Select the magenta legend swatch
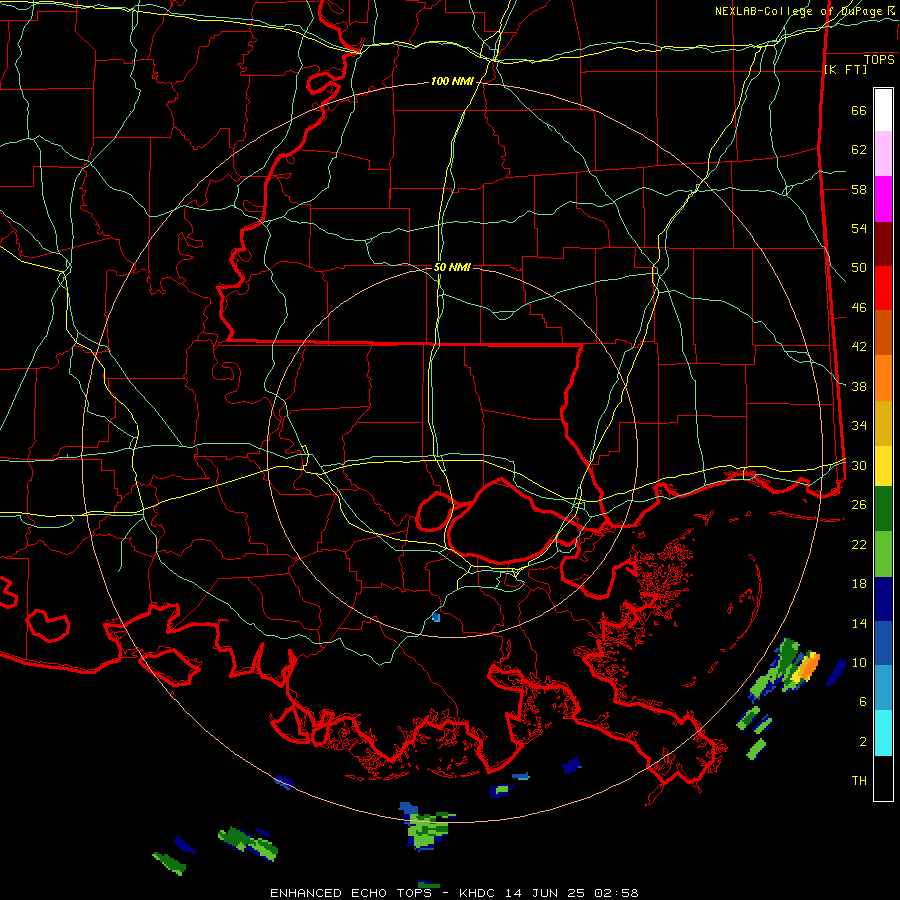The width and height of the screenshot is (900, 900). click(883, 199)
